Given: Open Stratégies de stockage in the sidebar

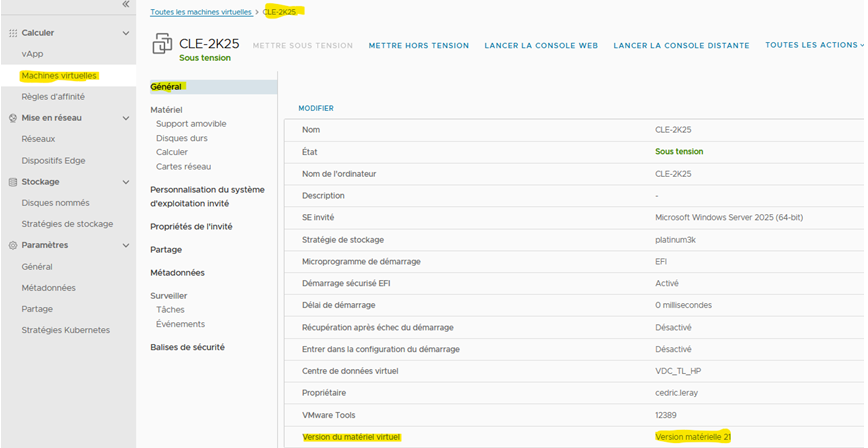Looking at the screenshot, I should 67,224.
